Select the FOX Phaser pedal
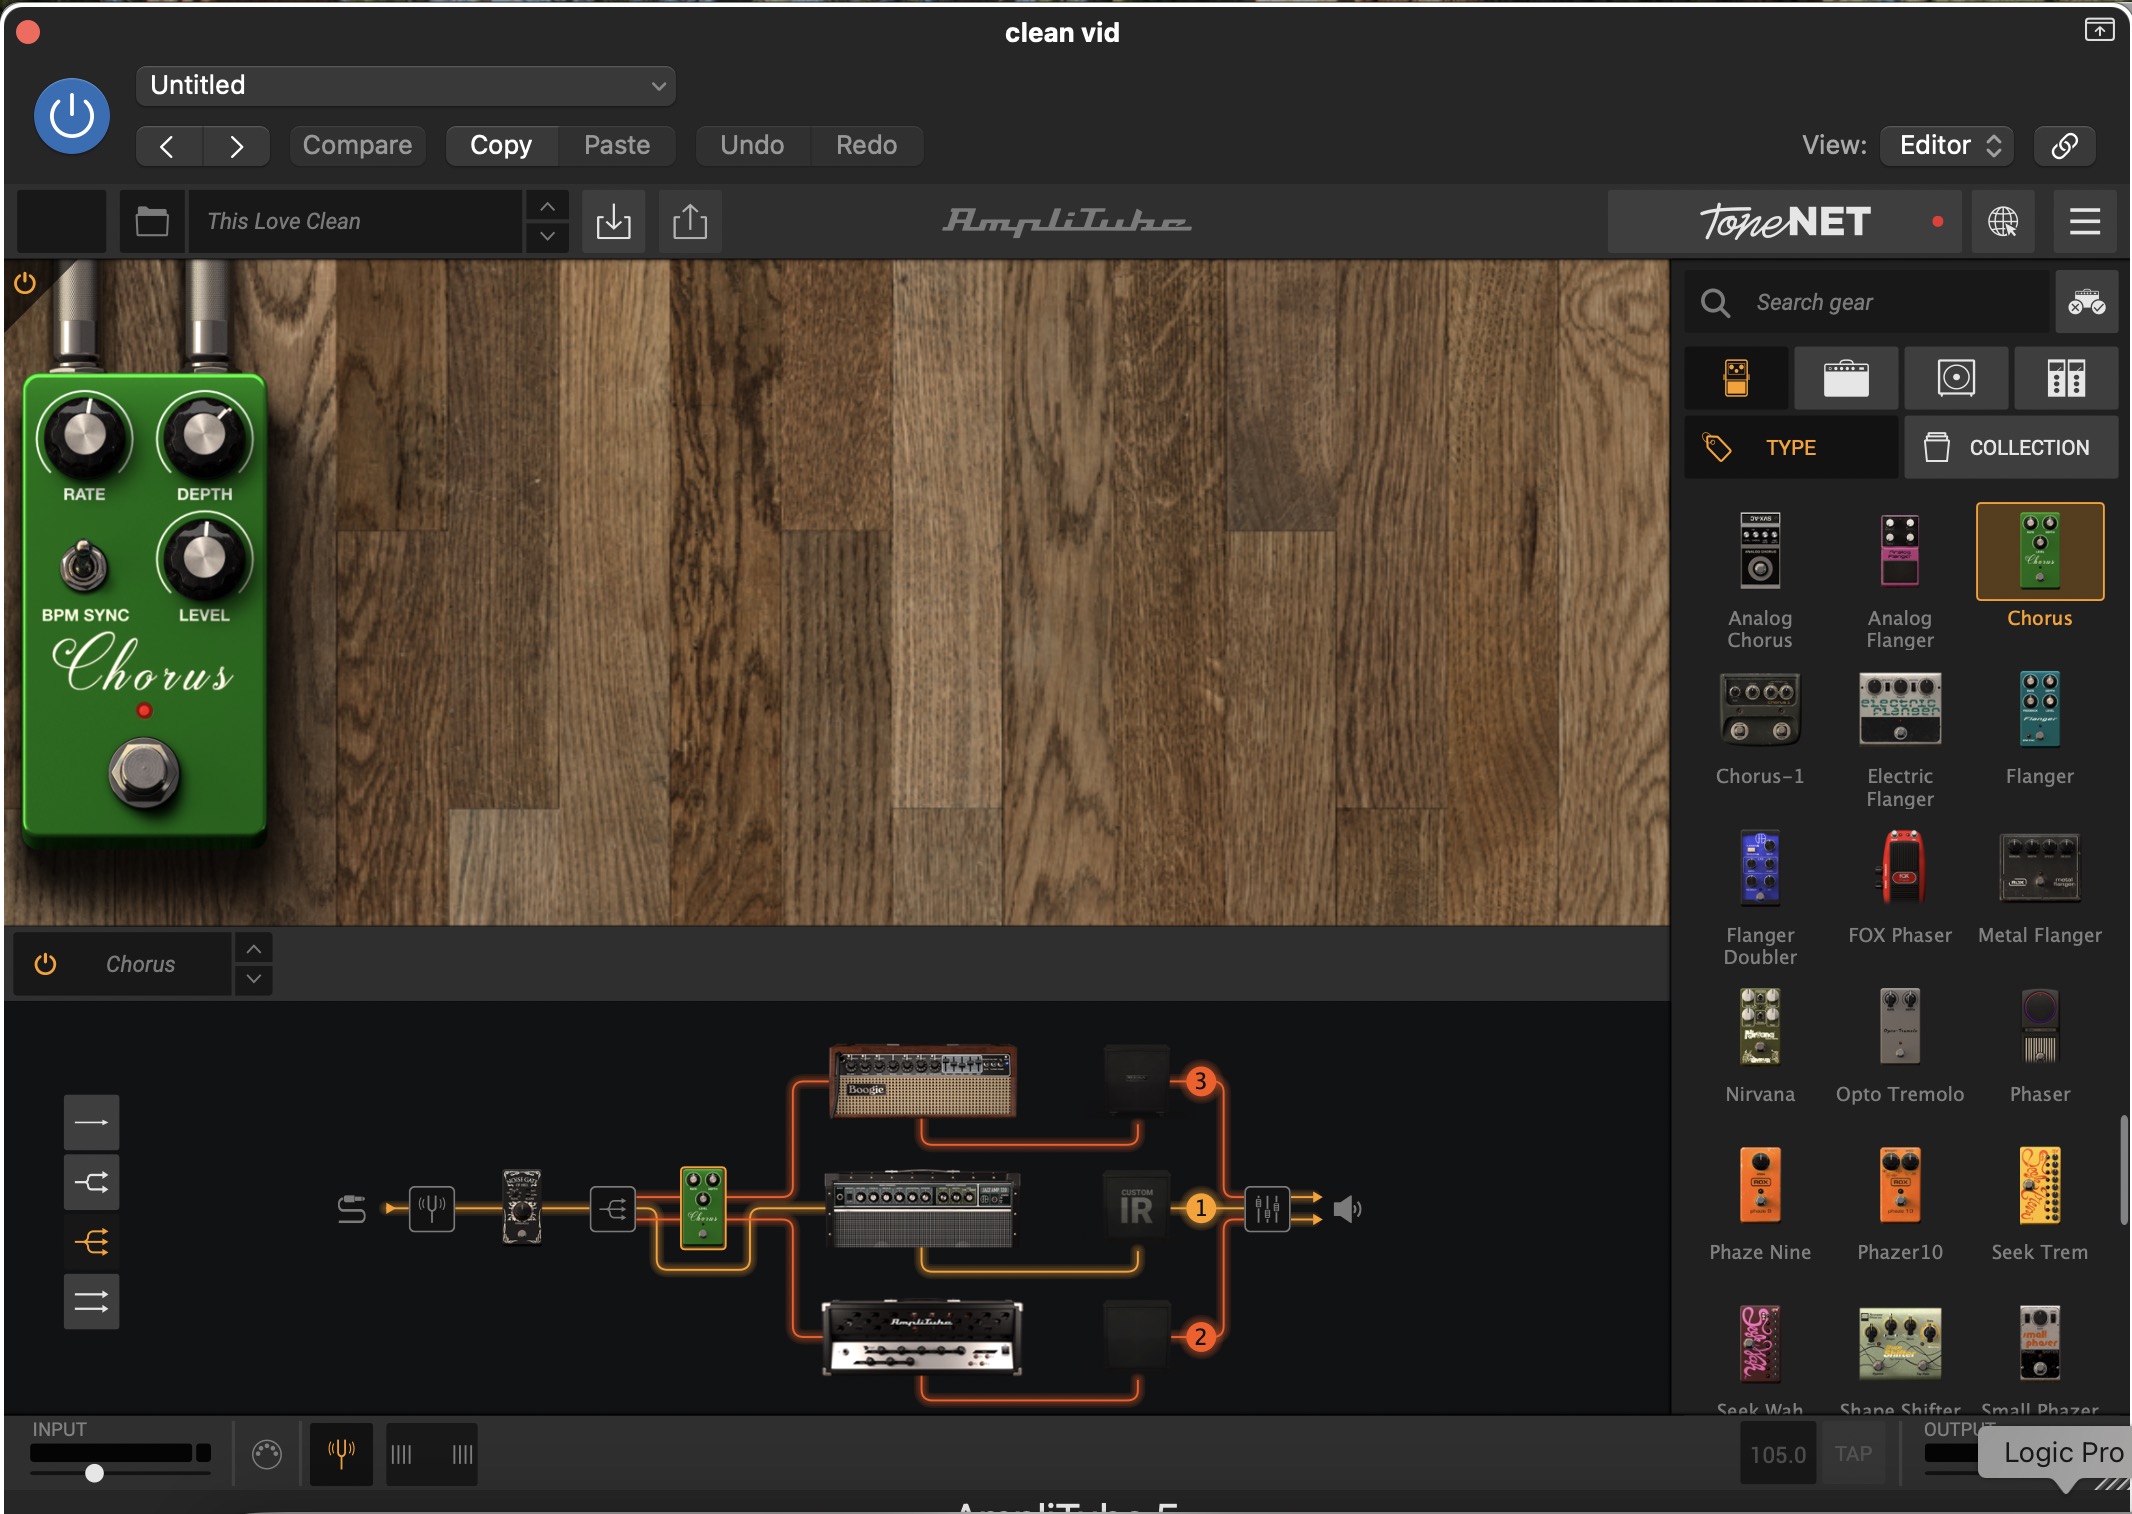This screenshot has width=2132, height=1514. (x=1900, y=888)
